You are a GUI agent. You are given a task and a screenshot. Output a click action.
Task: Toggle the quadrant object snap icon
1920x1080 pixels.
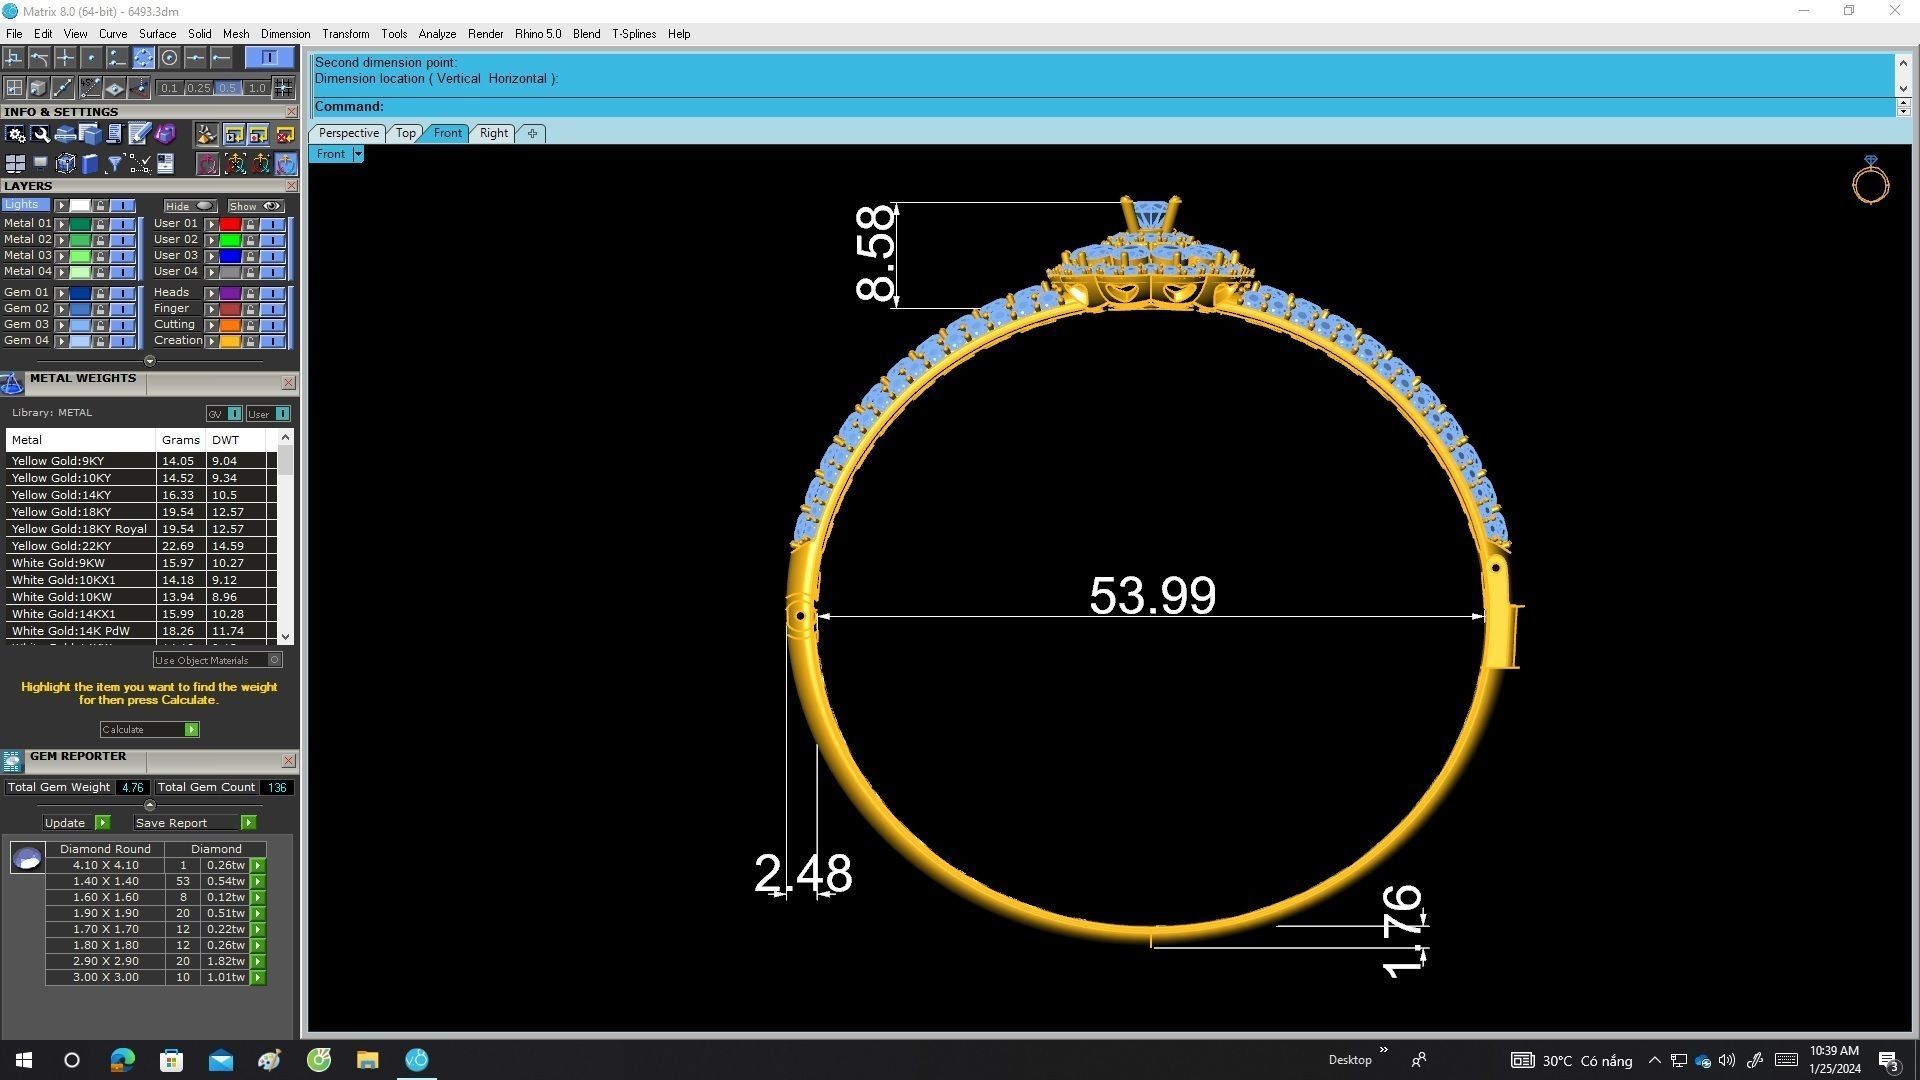coord(143,58)
